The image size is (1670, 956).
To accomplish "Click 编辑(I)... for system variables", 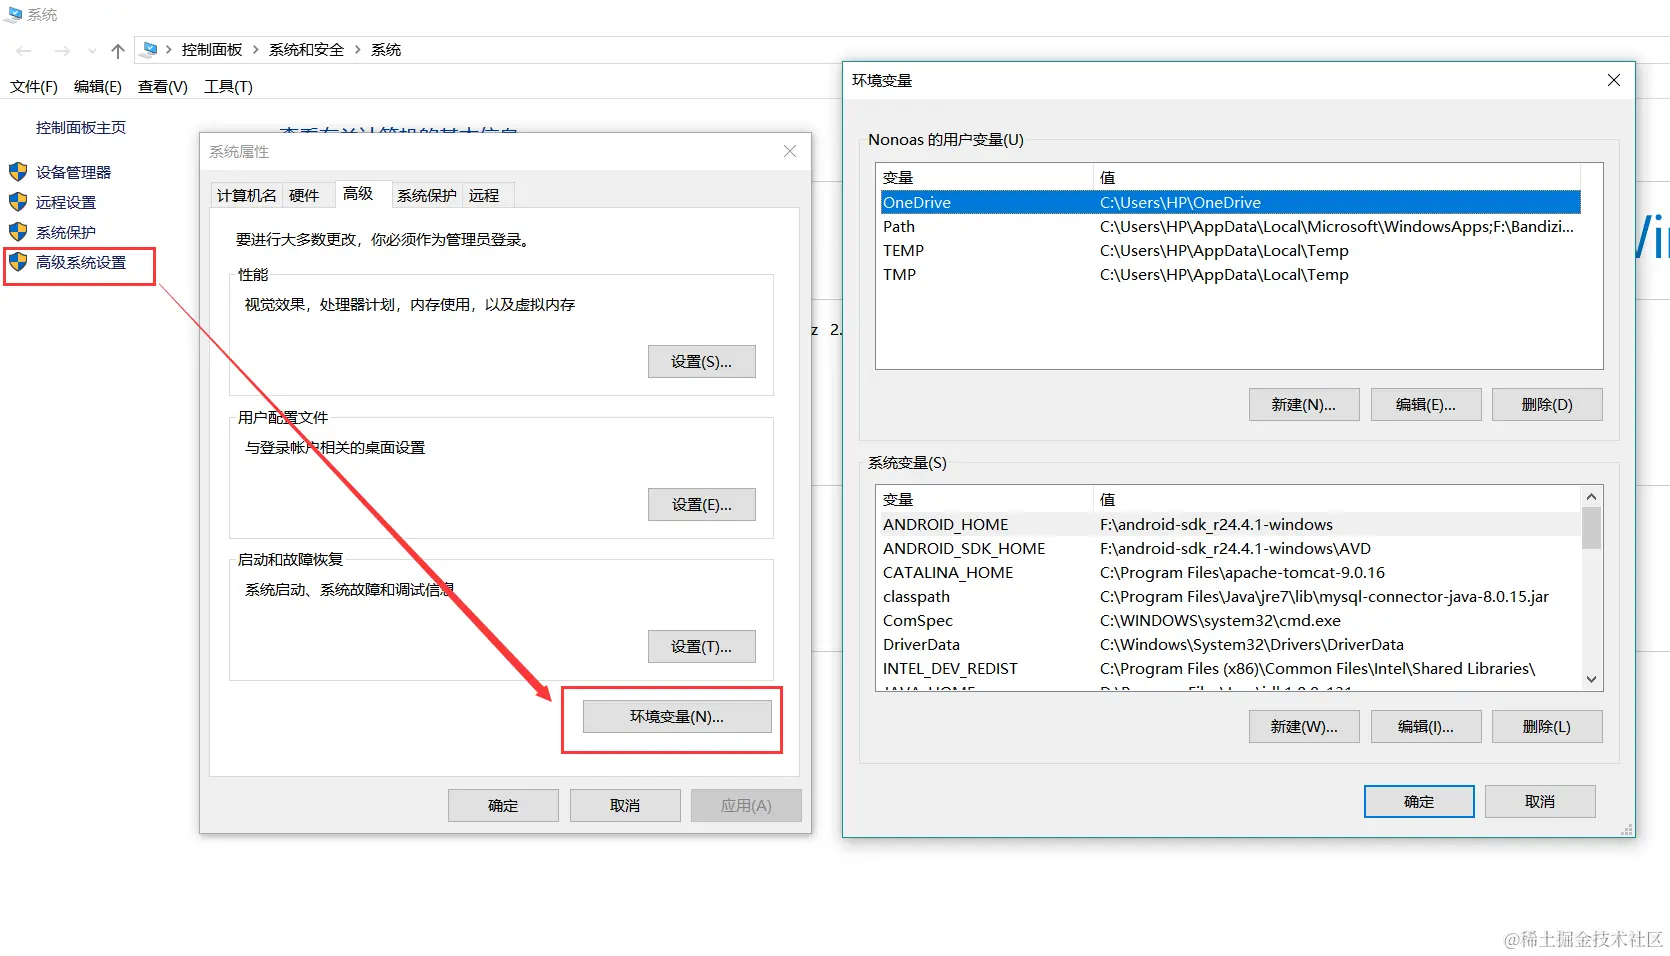I will click(x=1426, y=726).
